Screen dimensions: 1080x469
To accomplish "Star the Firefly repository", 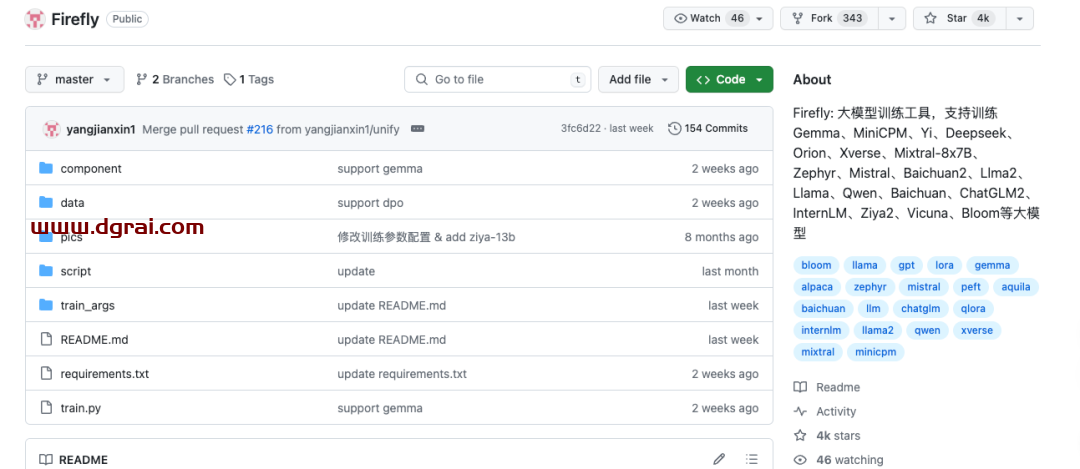I will tap(960, 19).
